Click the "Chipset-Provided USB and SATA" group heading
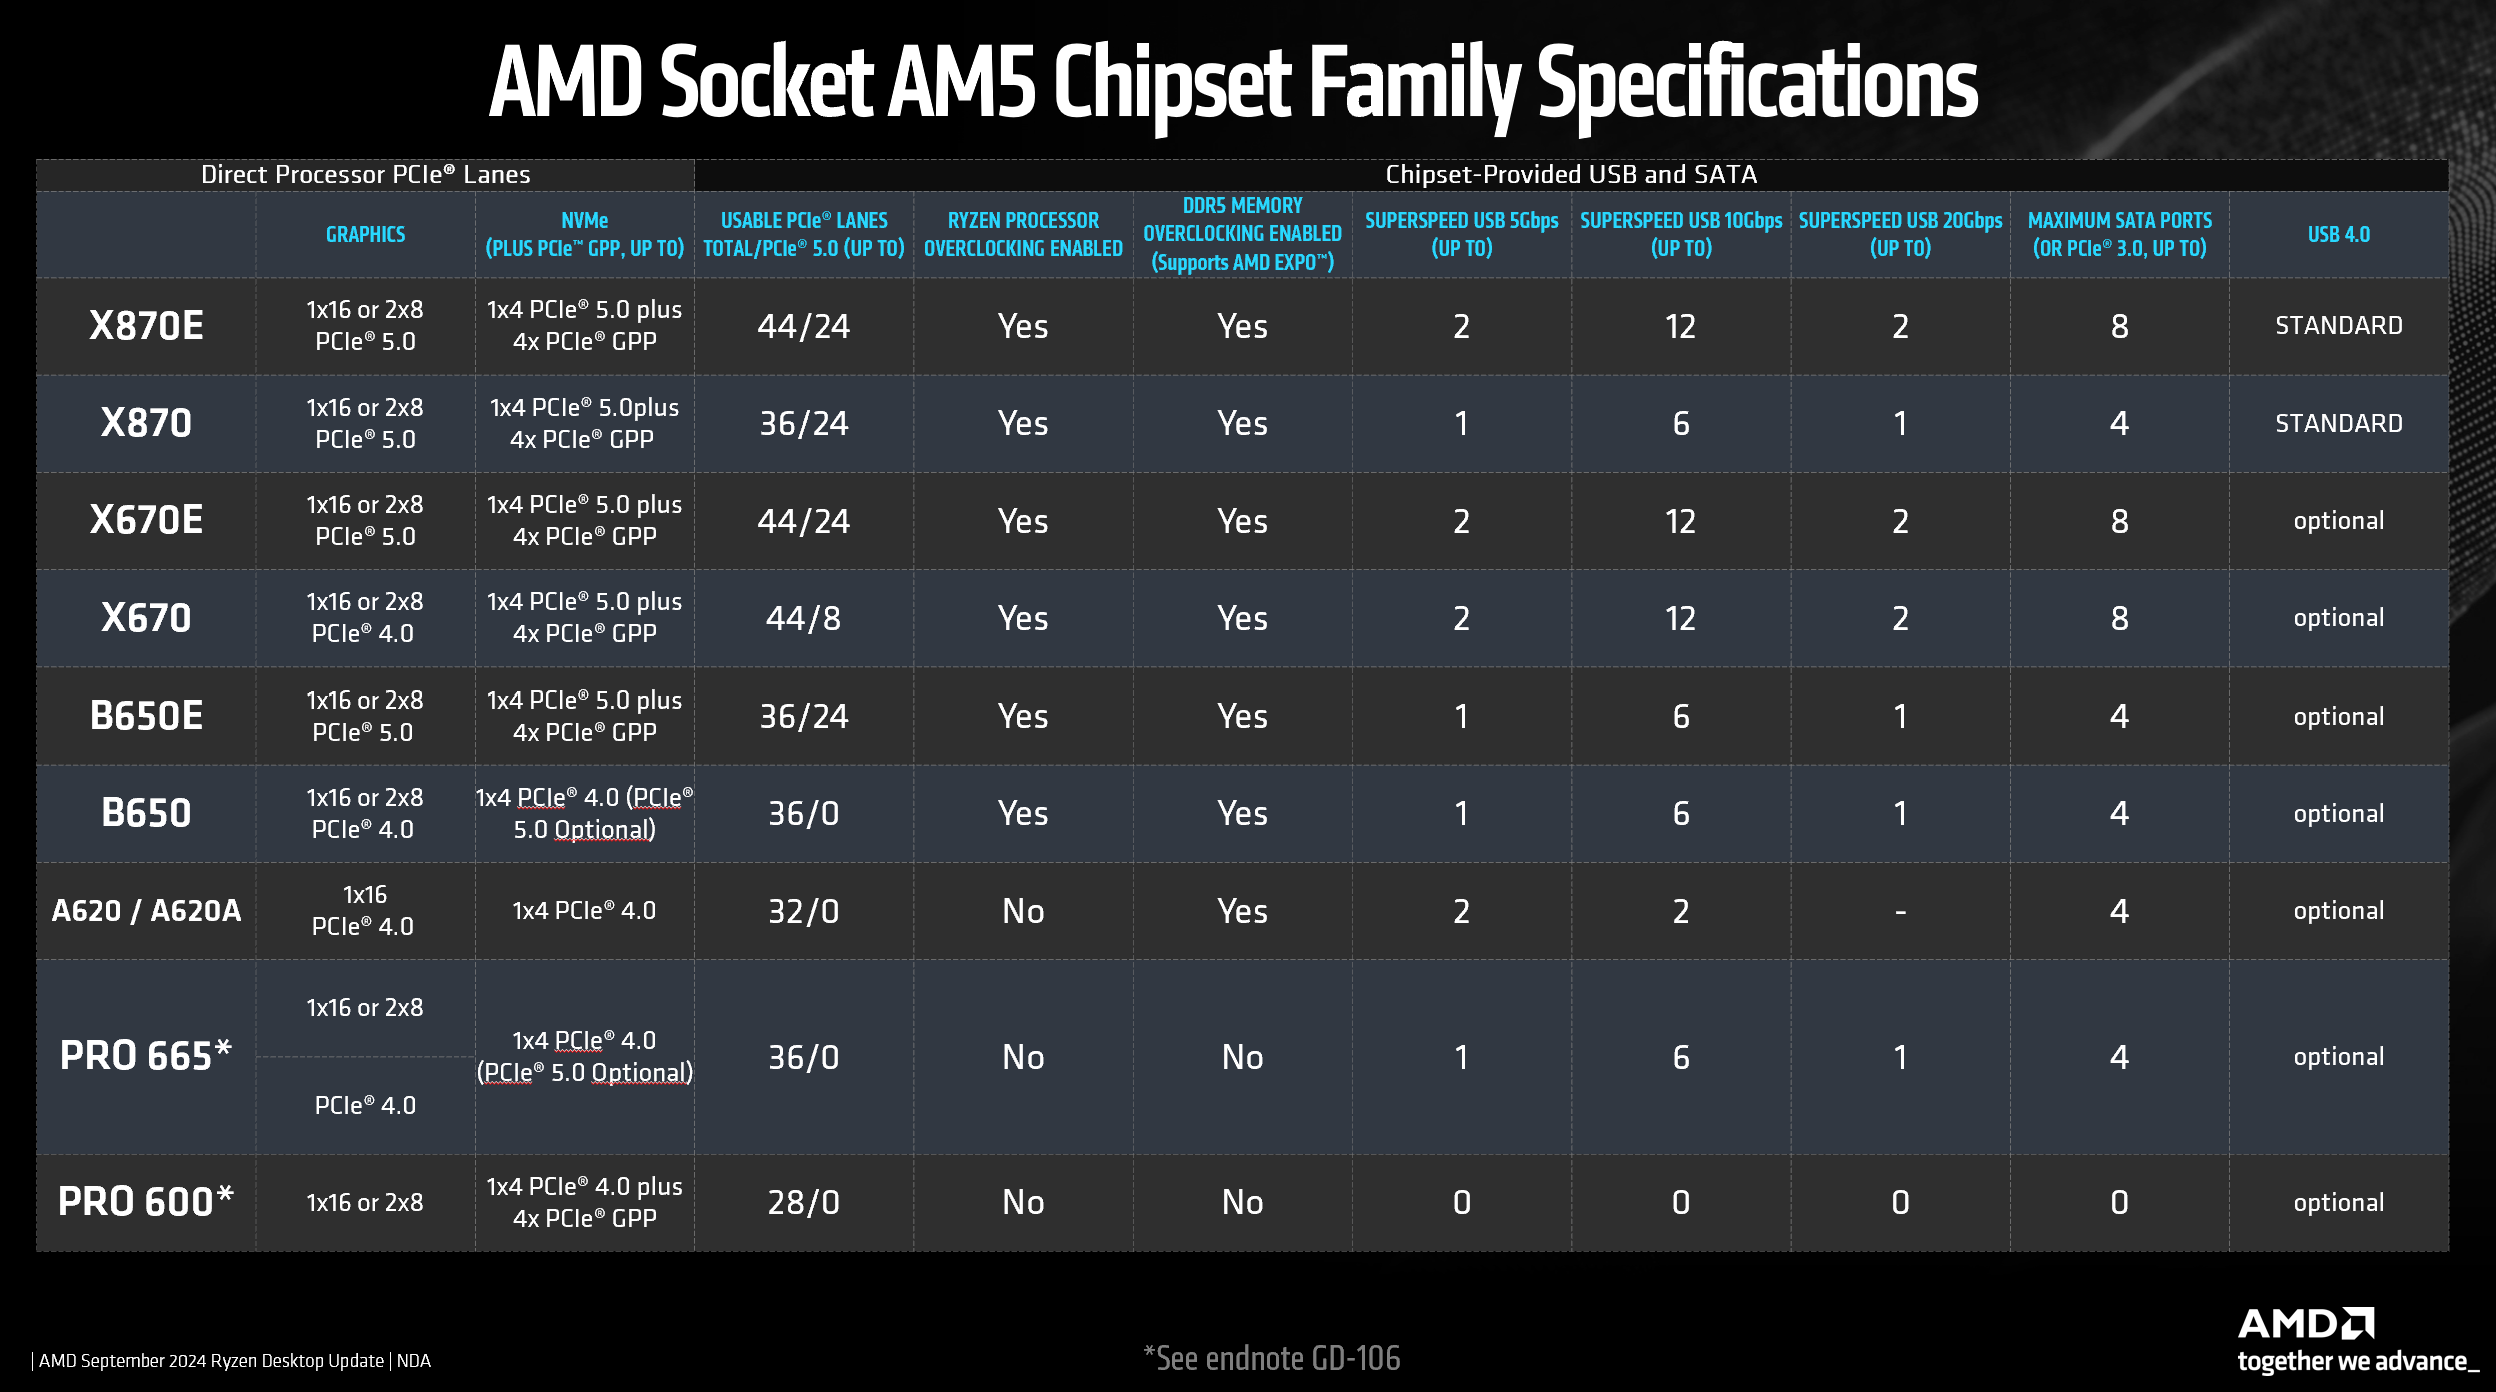This screenshot has height=1392, width=2496. tap(1570, 175)
